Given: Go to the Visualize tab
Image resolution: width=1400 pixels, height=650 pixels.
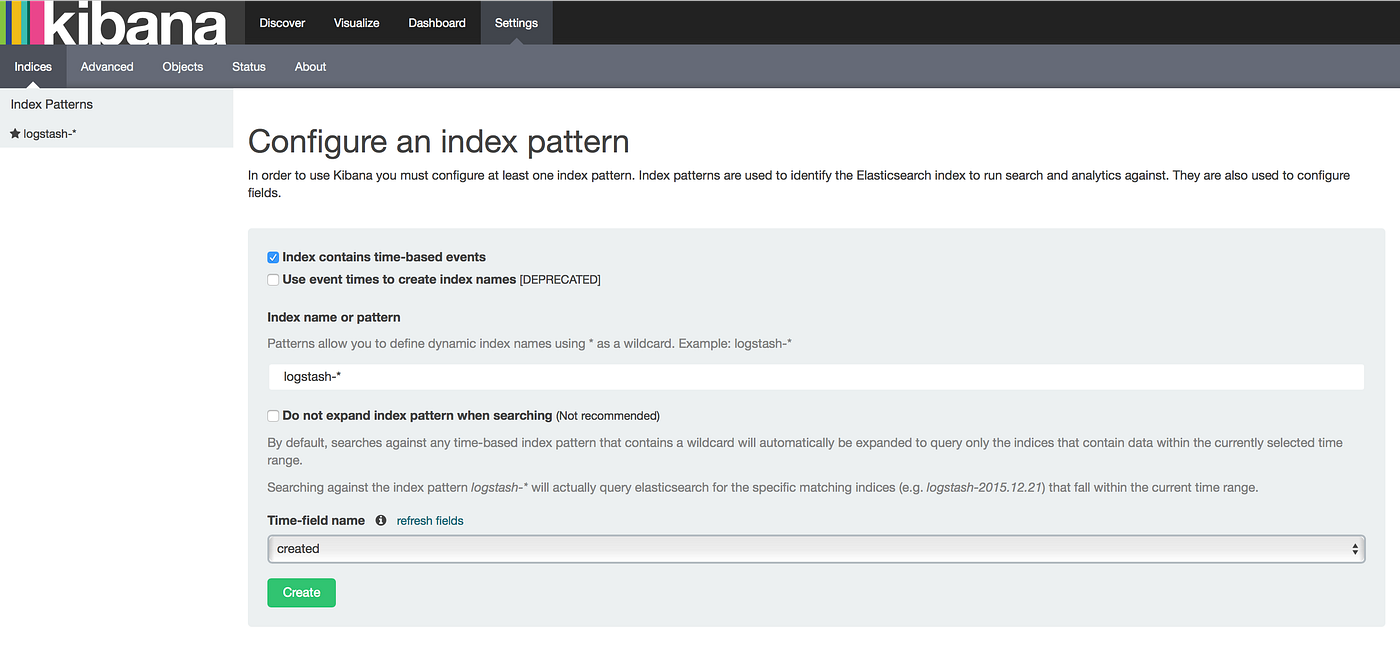Looking at the screenshot, I should pos(357,23).
